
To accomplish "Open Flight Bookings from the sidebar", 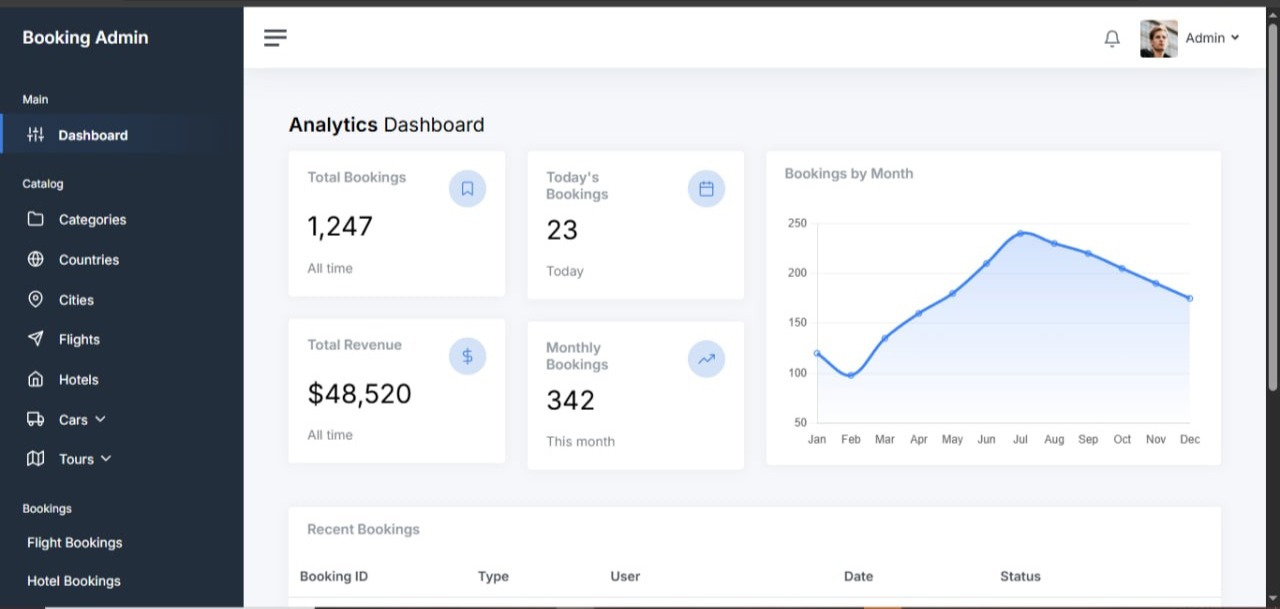I will (x=73, y=542).
